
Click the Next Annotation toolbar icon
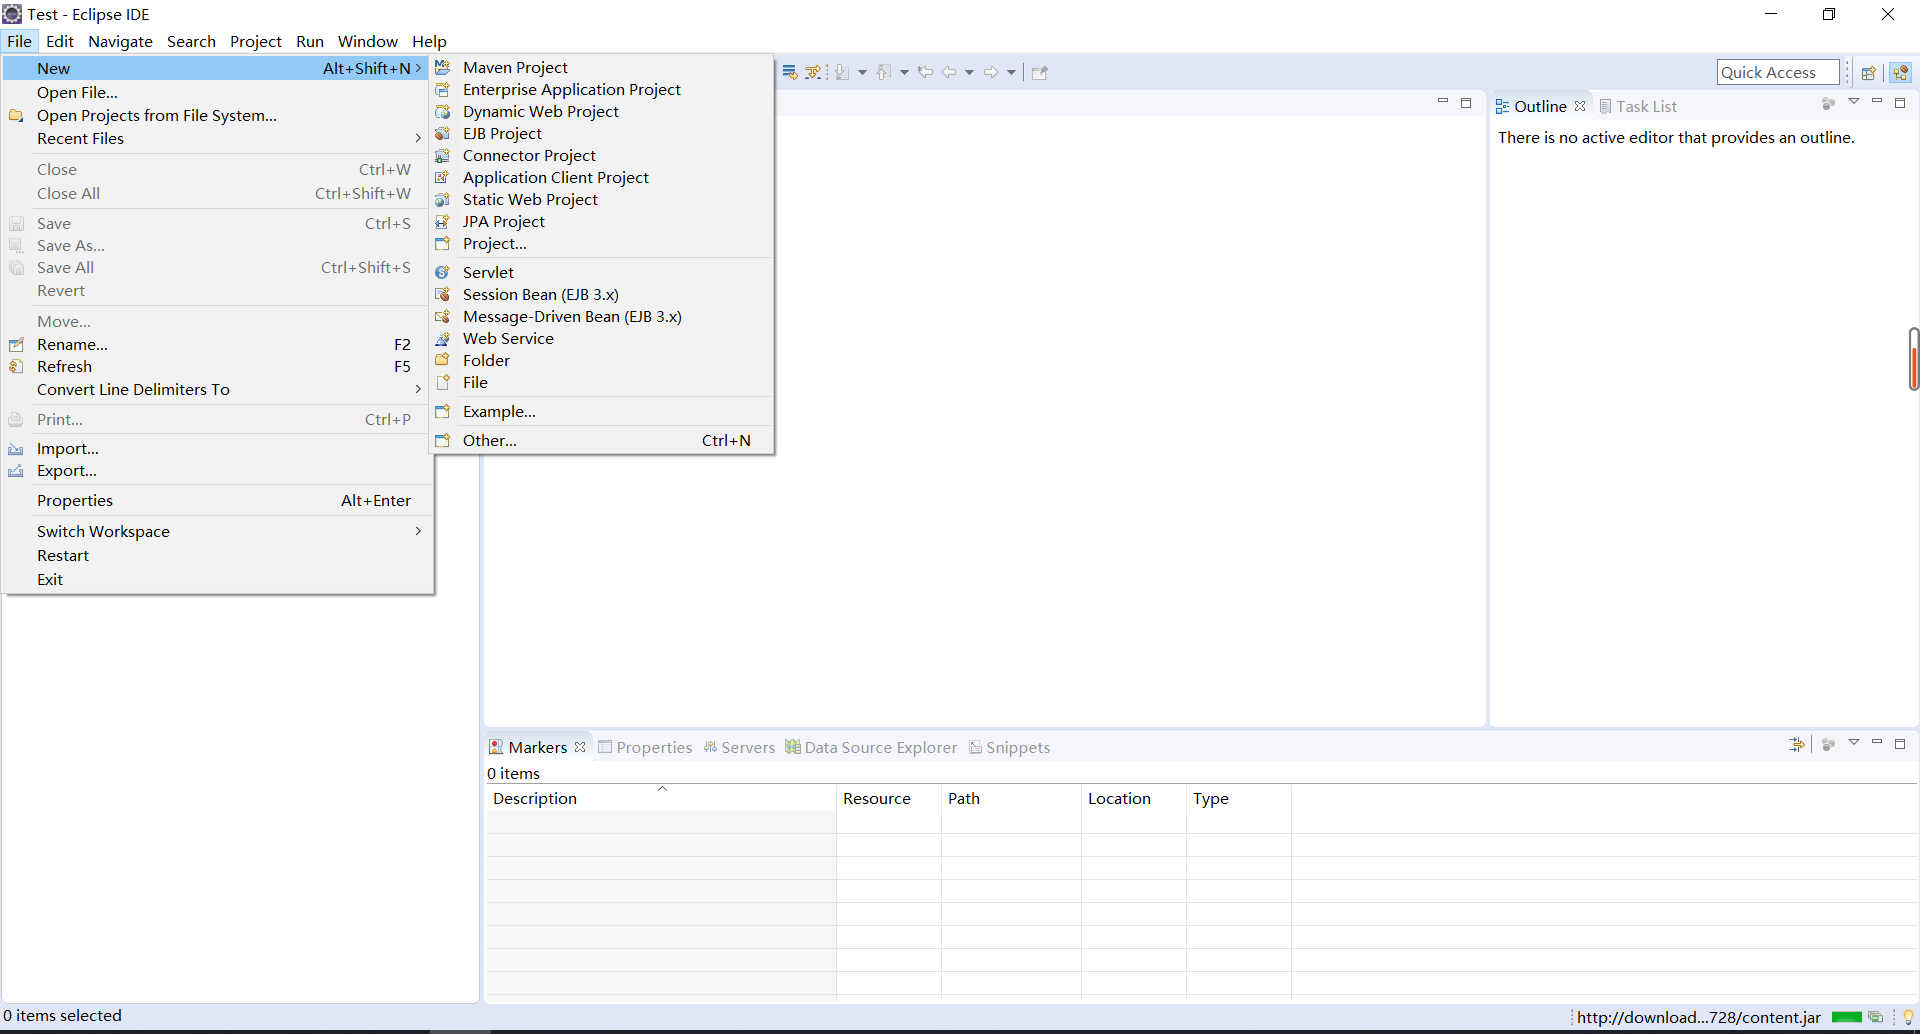(842, 72)
